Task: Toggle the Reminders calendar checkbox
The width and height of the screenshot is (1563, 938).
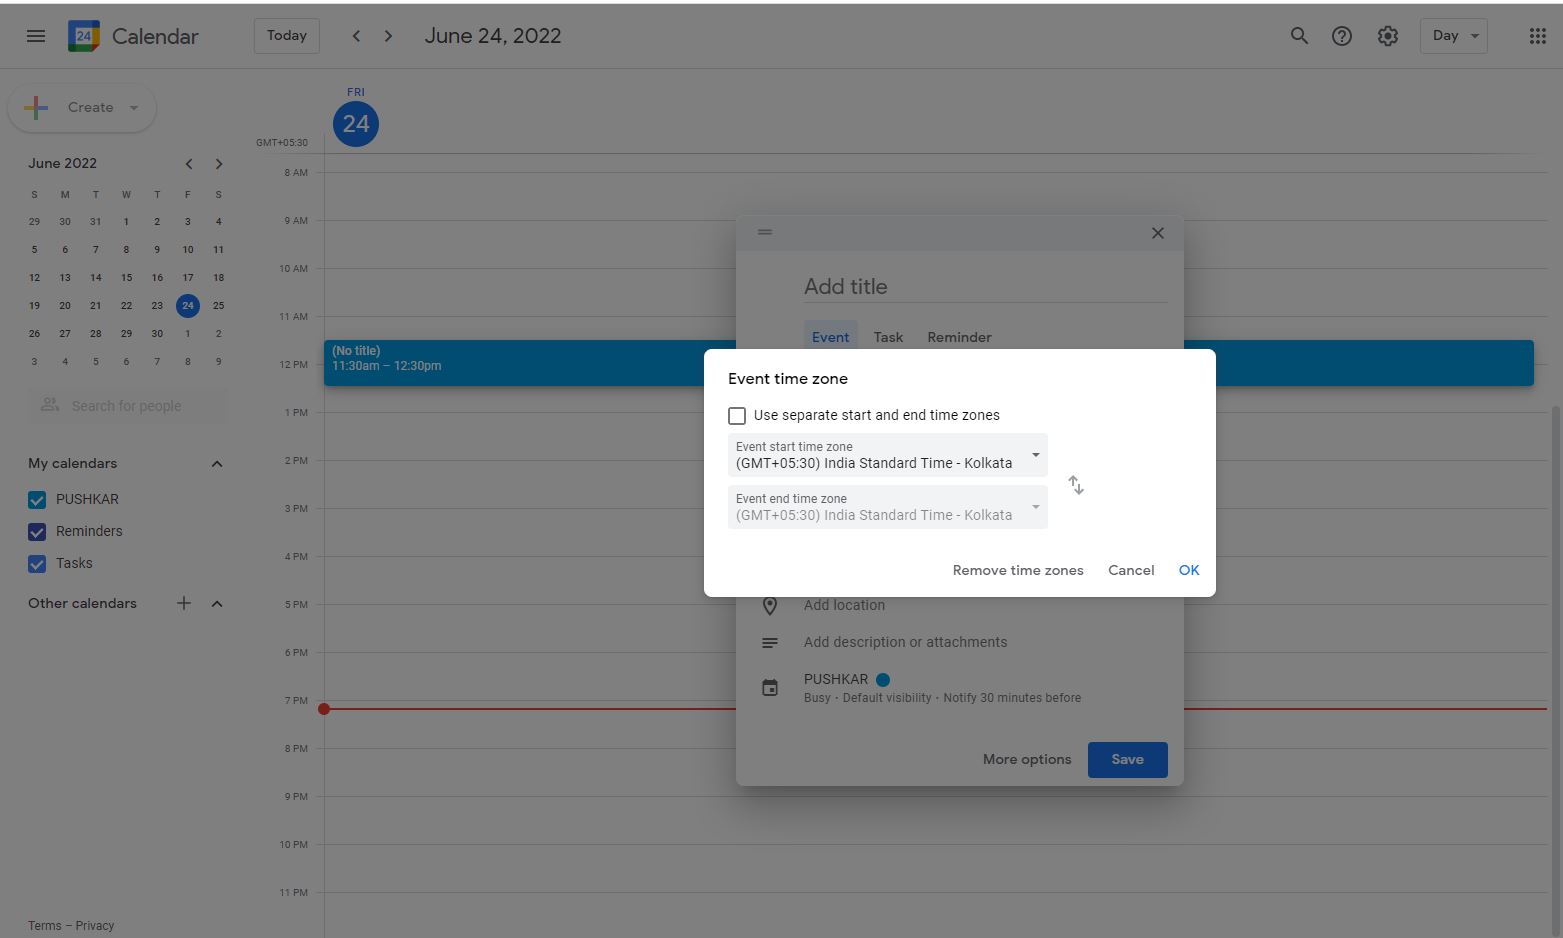Action: pos(37,532)
